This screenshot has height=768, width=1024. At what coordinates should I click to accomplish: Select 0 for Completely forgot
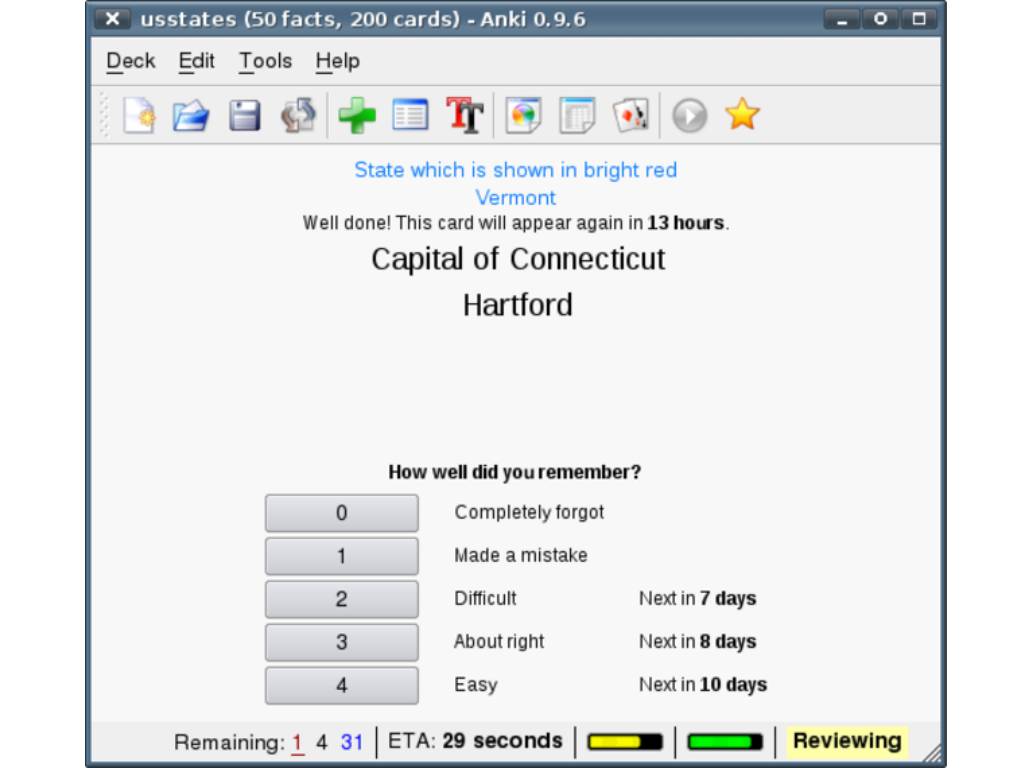tap(341, 512)
